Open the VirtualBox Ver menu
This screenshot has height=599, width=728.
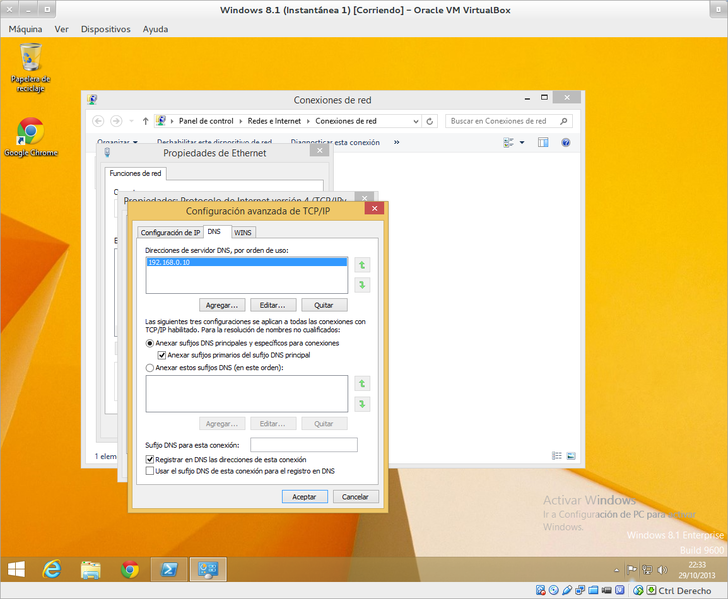[x=61, y=29]
